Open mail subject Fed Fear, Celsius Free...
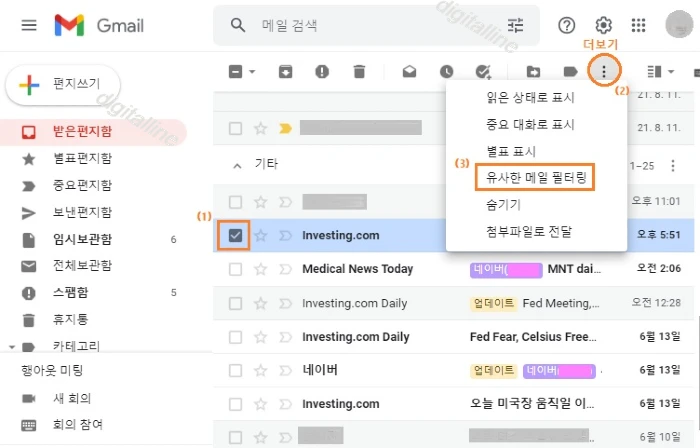This screenshot has width=700, height=448. (x=533, y=337)
